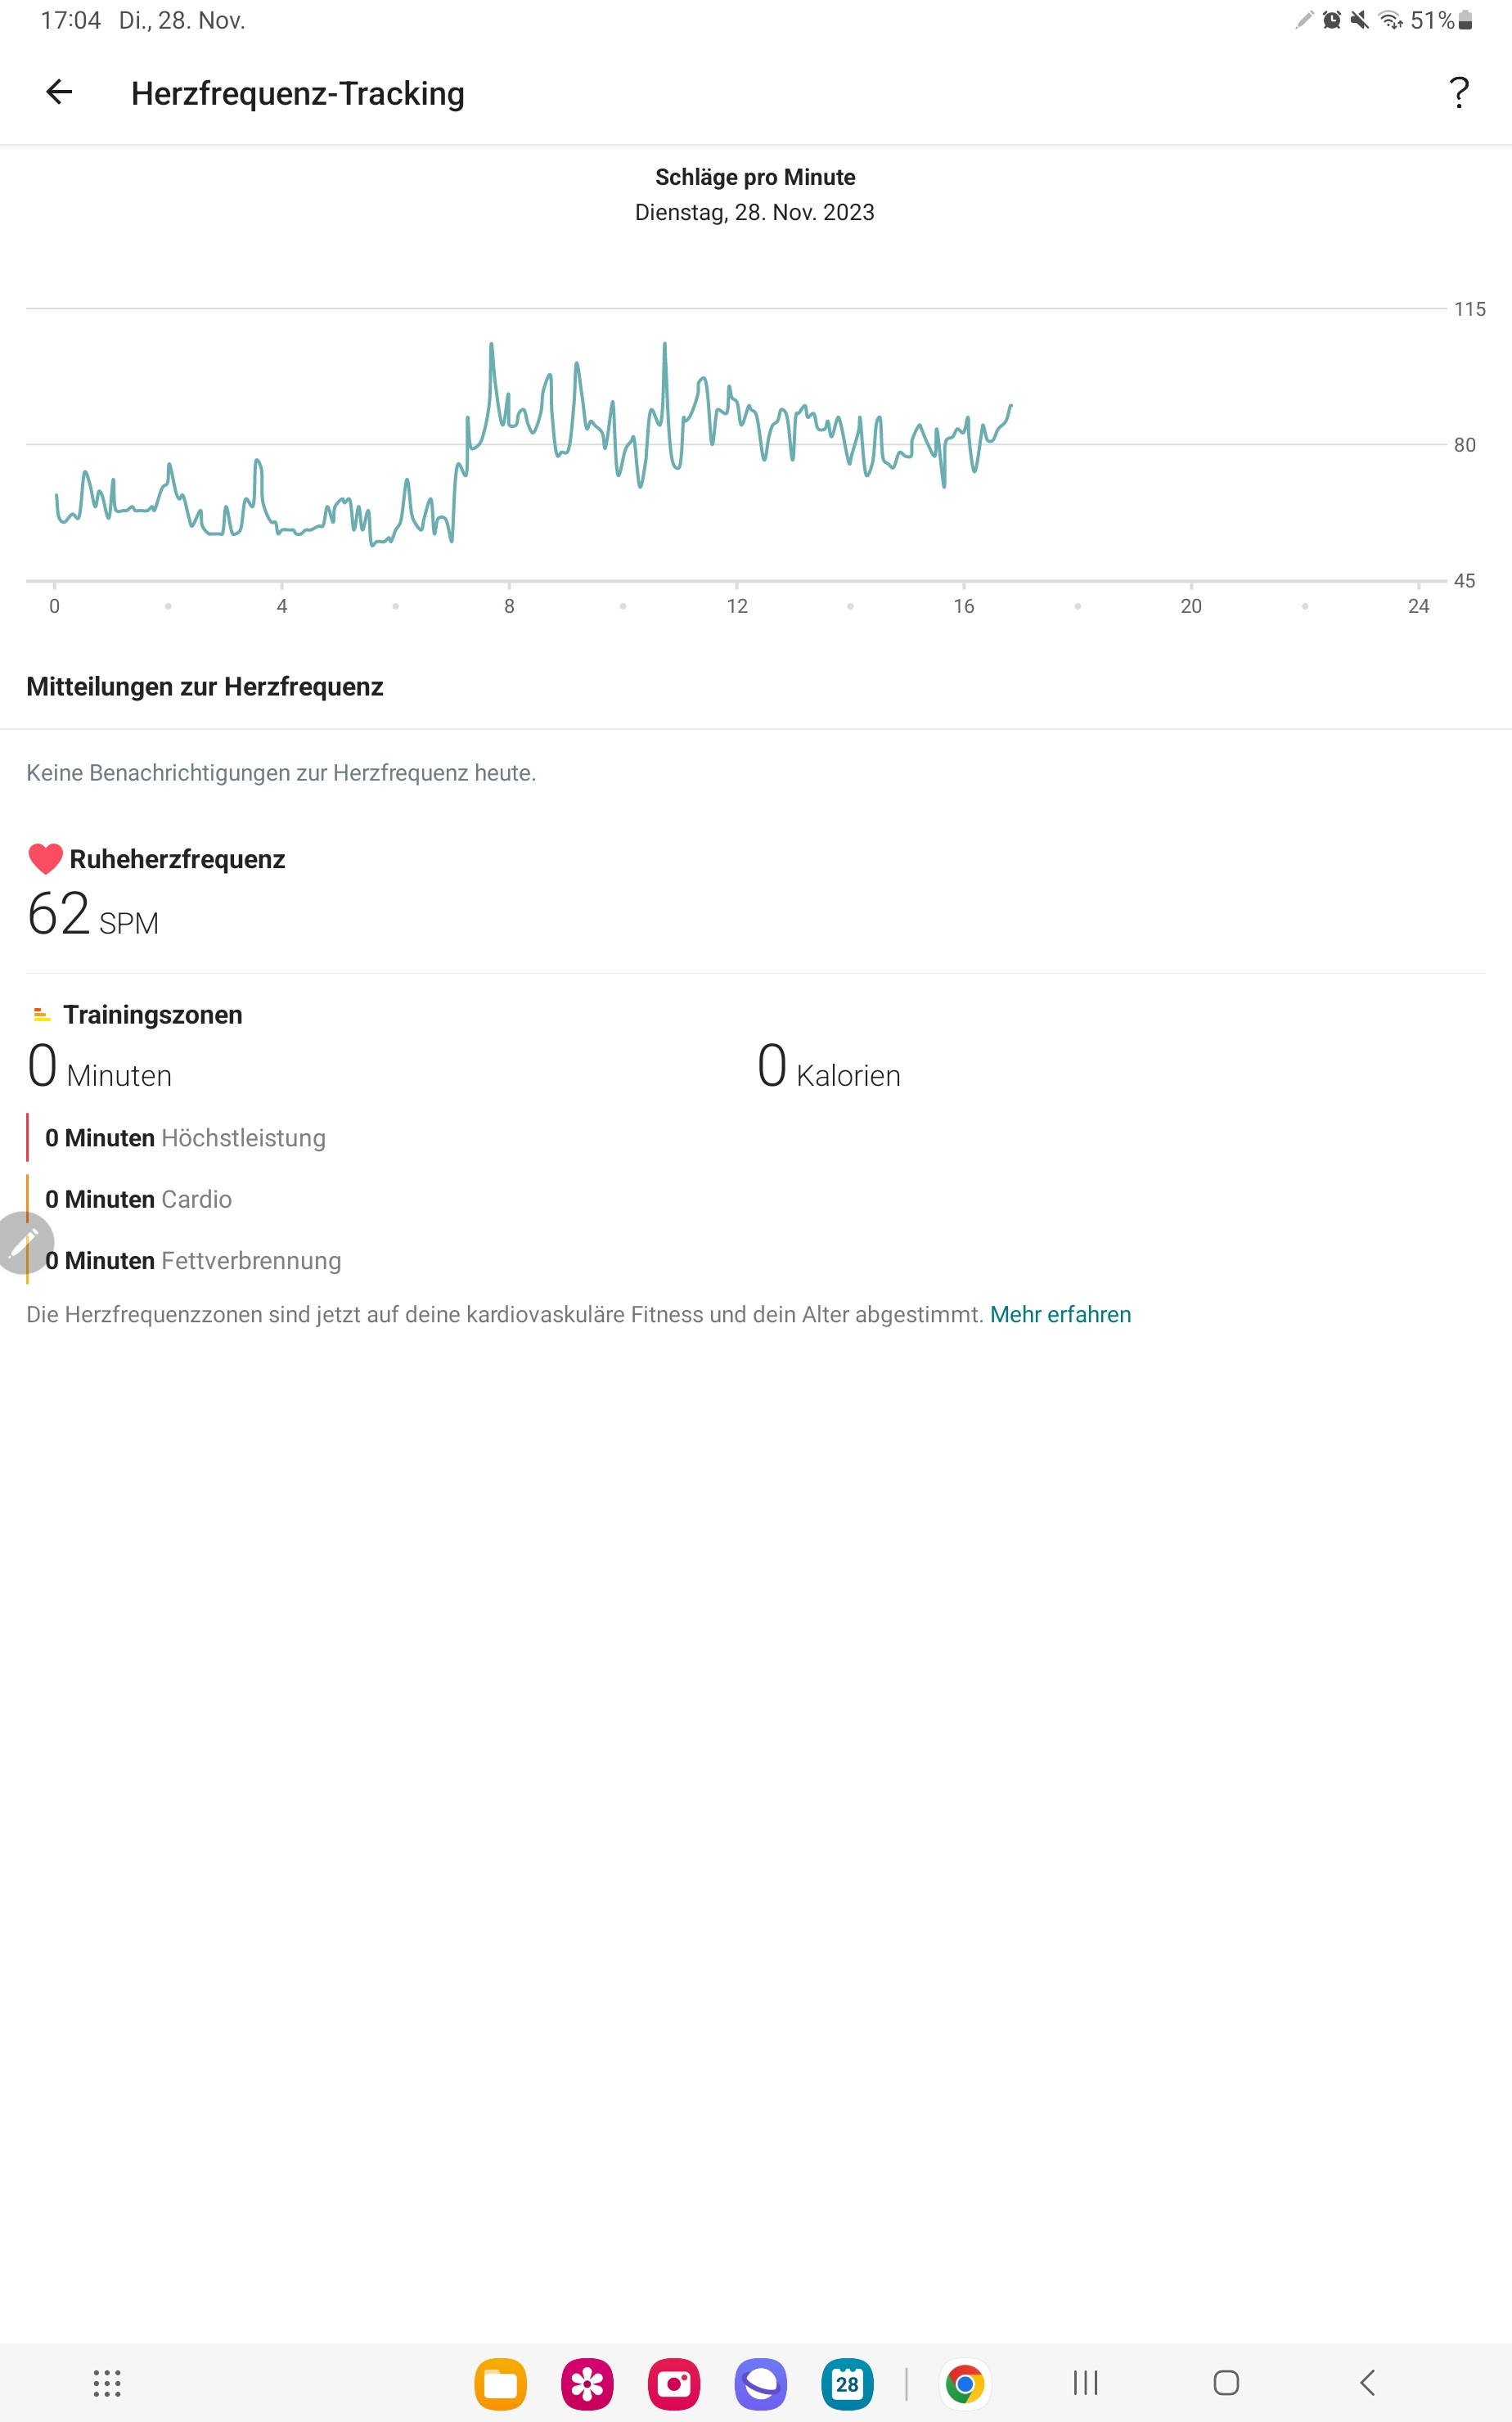Open the Ruheherzfrequenz 62 SPM section

[157, 892]
